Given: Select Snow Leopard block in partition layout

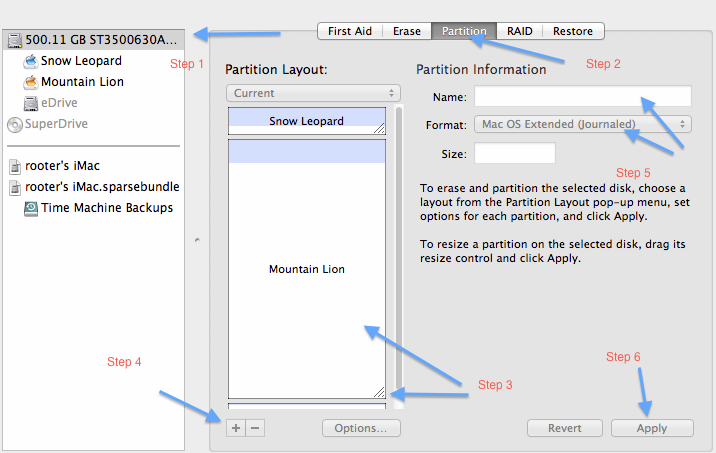Looking at the screenshot, I should 307,121.
